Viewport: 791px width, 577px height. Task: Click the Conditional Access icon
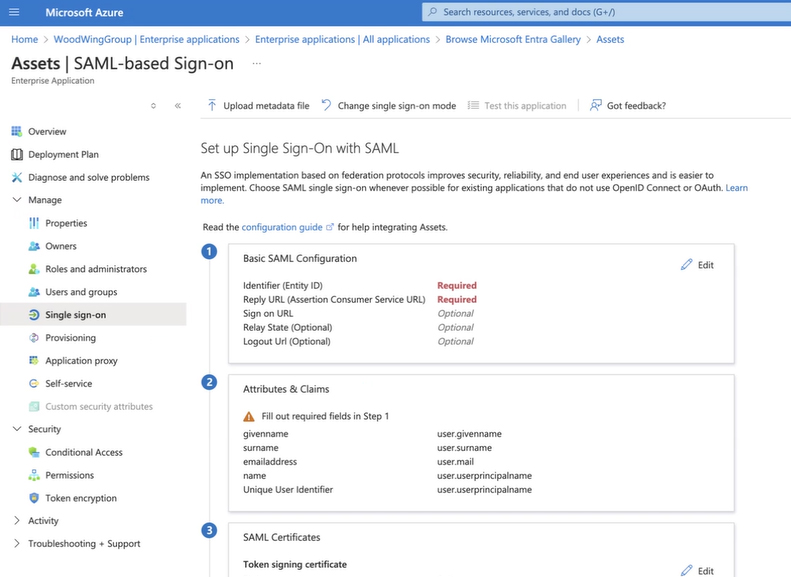34,452
